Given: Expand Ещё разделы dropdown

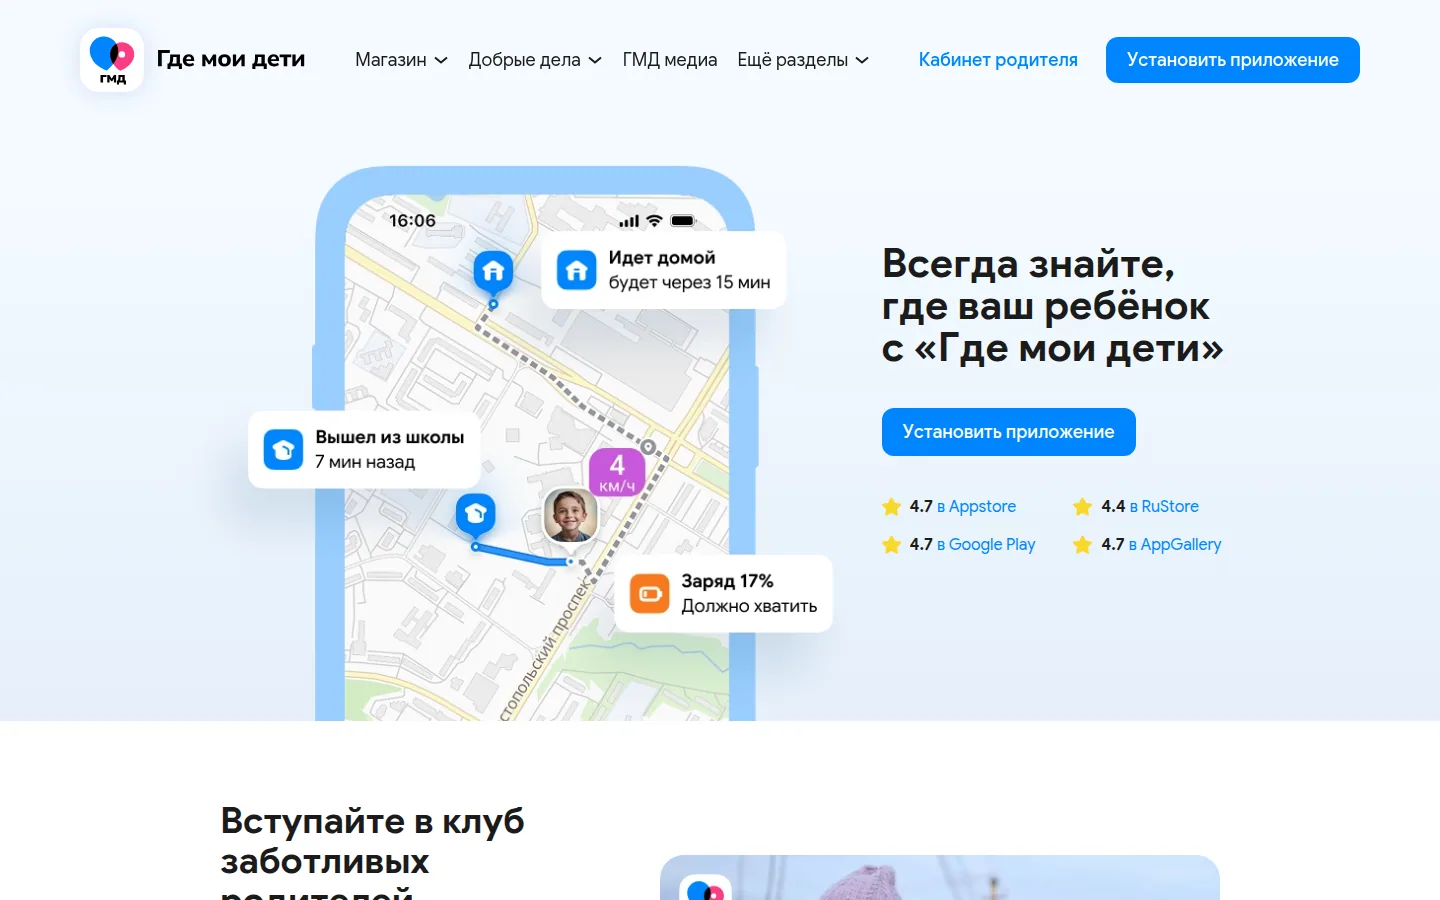Looking at the screenshot, I should coord(803,60).
